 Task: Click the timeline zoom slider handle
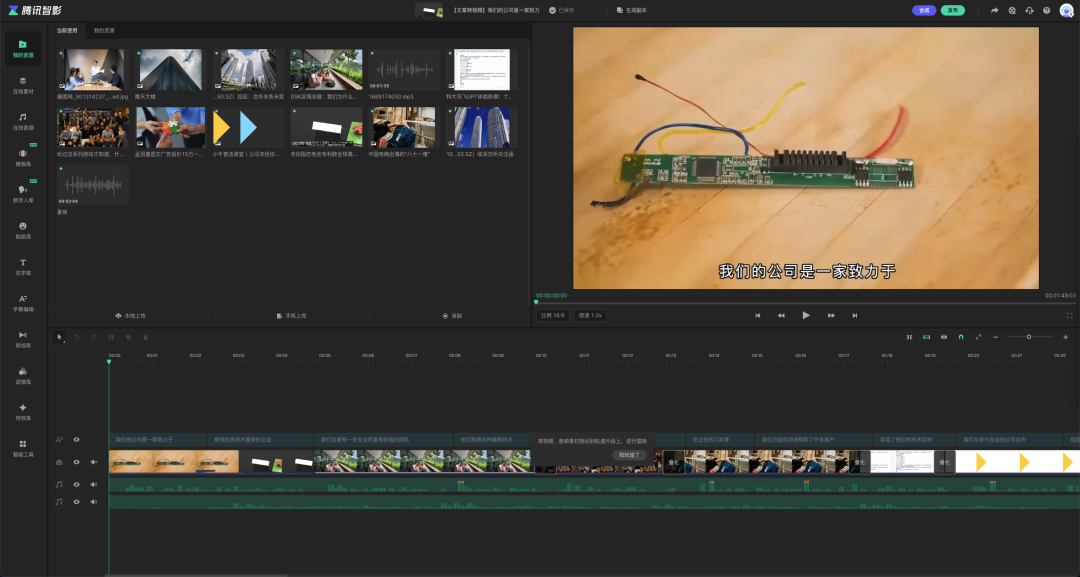click(1028, 337)
